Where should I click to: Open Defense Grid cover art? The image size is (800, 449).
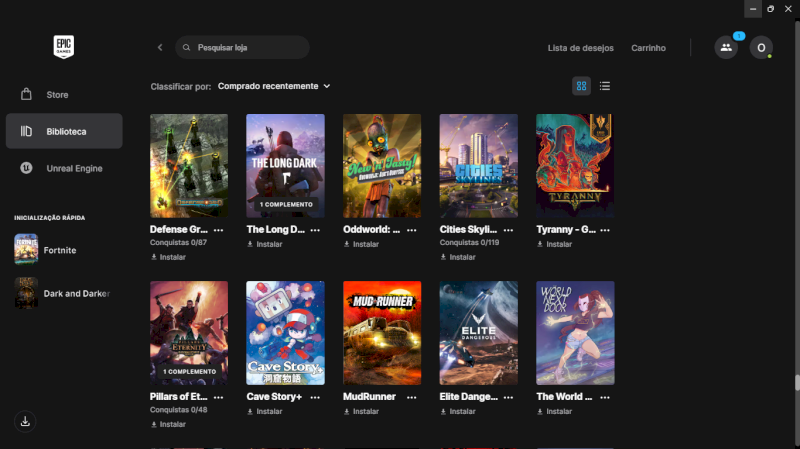pyautogui.click(x=189, y=166)
